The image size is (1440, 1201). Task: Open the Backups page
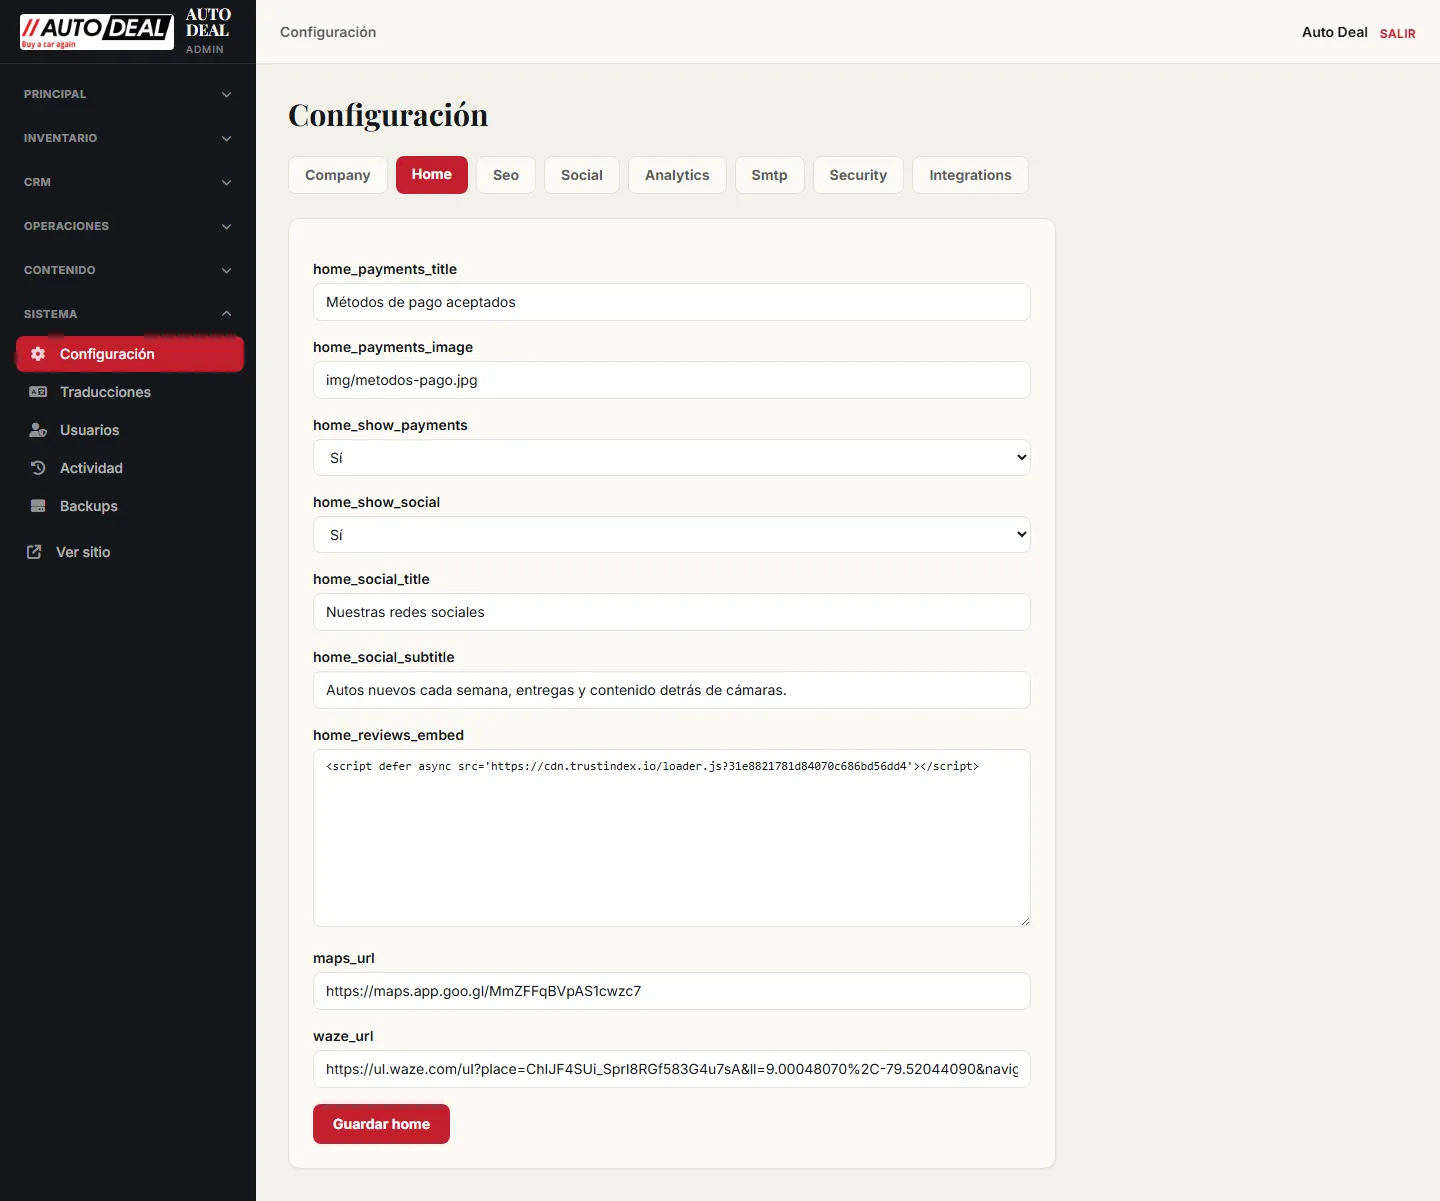click(130, 506)
